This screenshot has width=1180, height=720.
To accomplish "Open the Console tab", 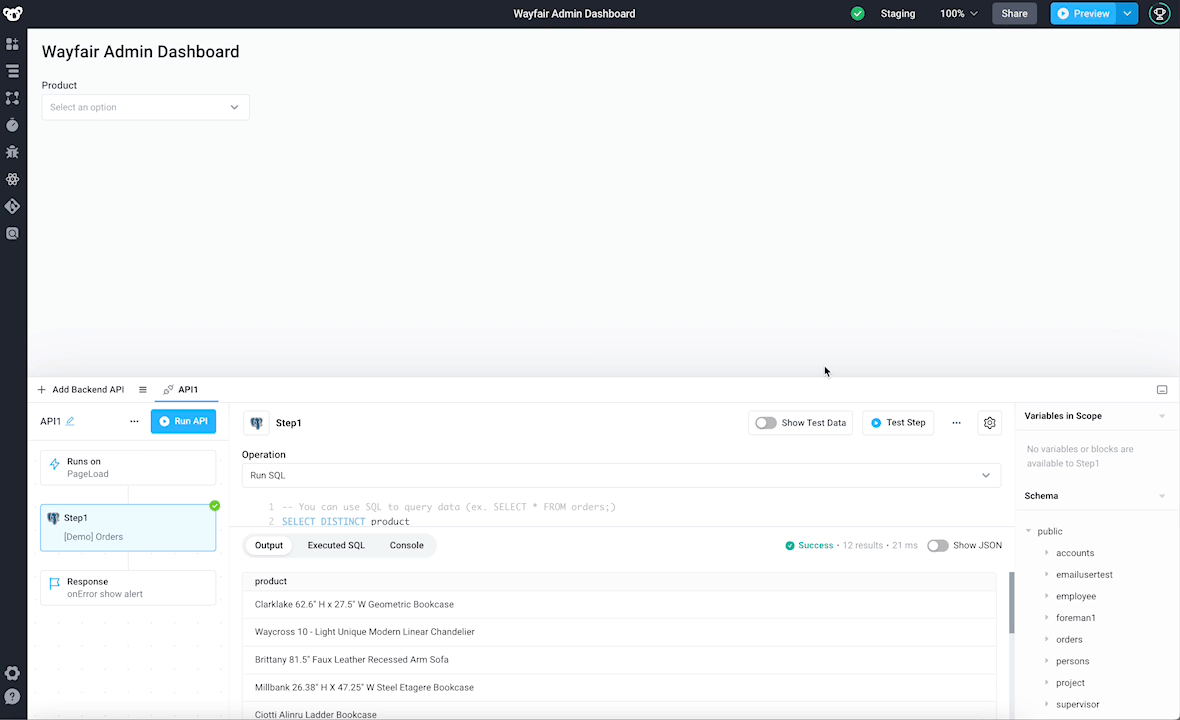I will click(x=406, y=545).
